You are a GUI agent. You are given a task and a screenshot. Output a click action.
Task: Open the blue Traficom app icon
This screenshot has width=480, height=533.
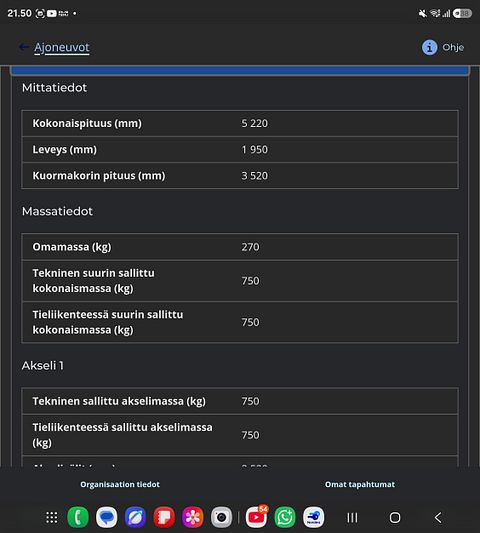point(313,517)
